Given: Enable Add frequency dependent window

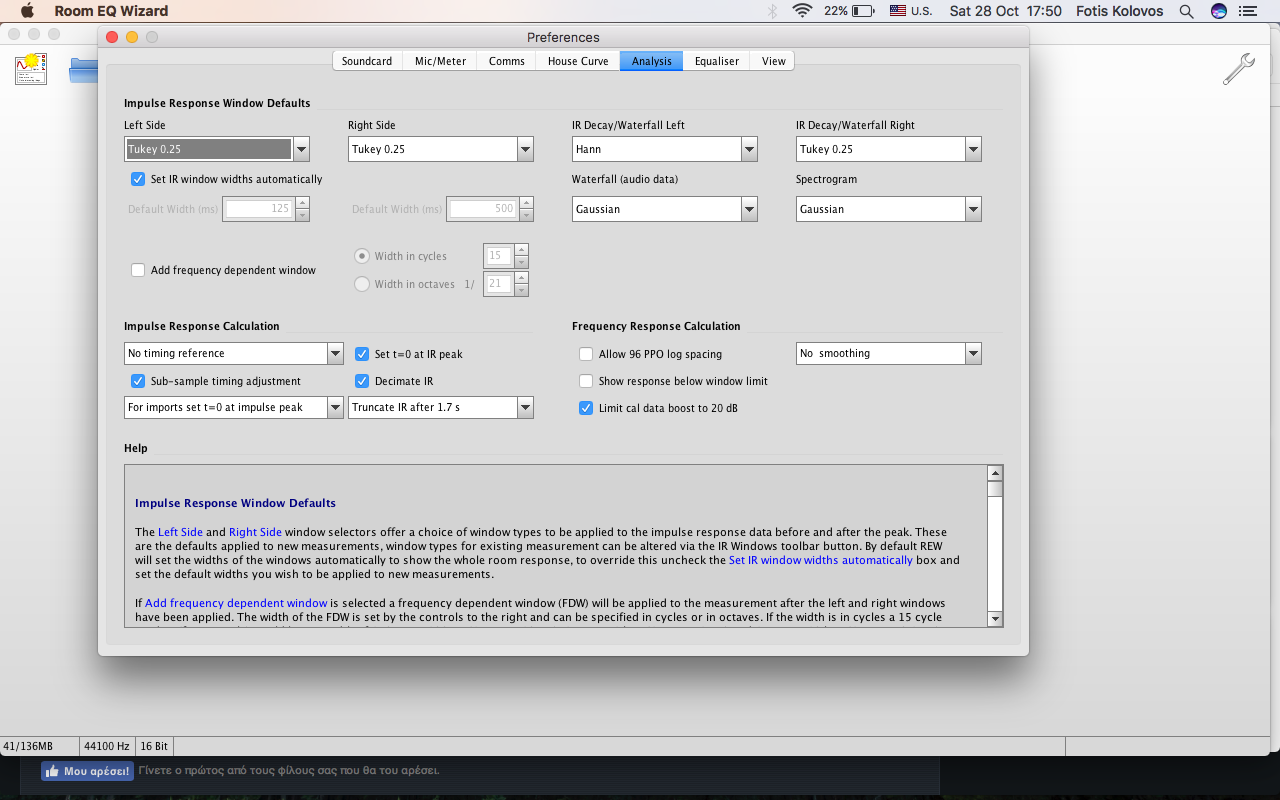Looking at the screenshot, I should coord(138,270).
